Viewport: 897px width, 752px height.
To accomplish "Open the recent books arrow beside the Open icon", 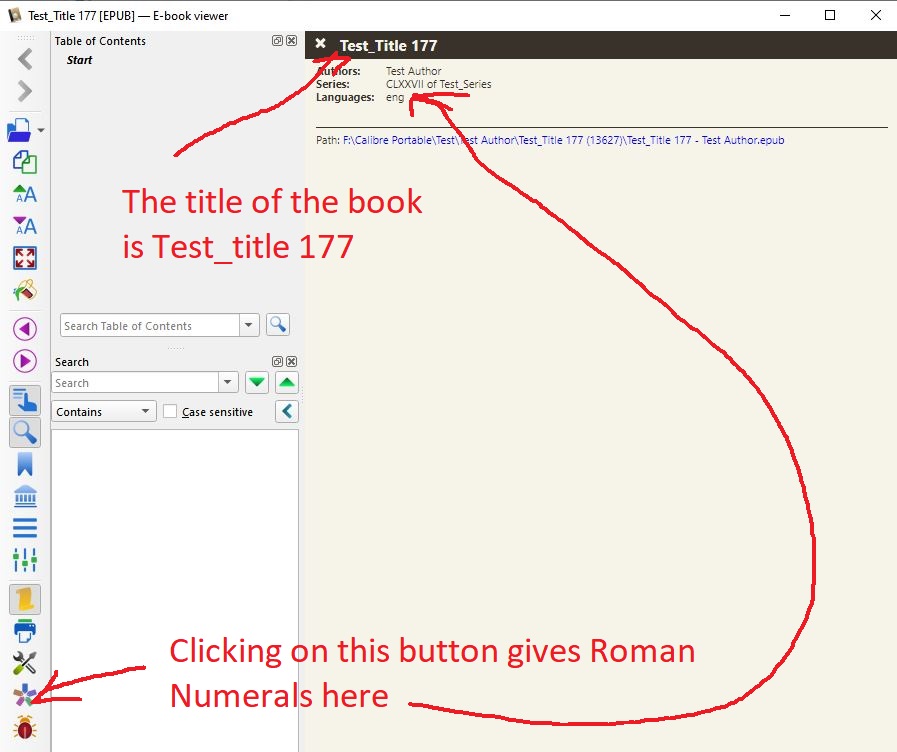I will (41, 130).
